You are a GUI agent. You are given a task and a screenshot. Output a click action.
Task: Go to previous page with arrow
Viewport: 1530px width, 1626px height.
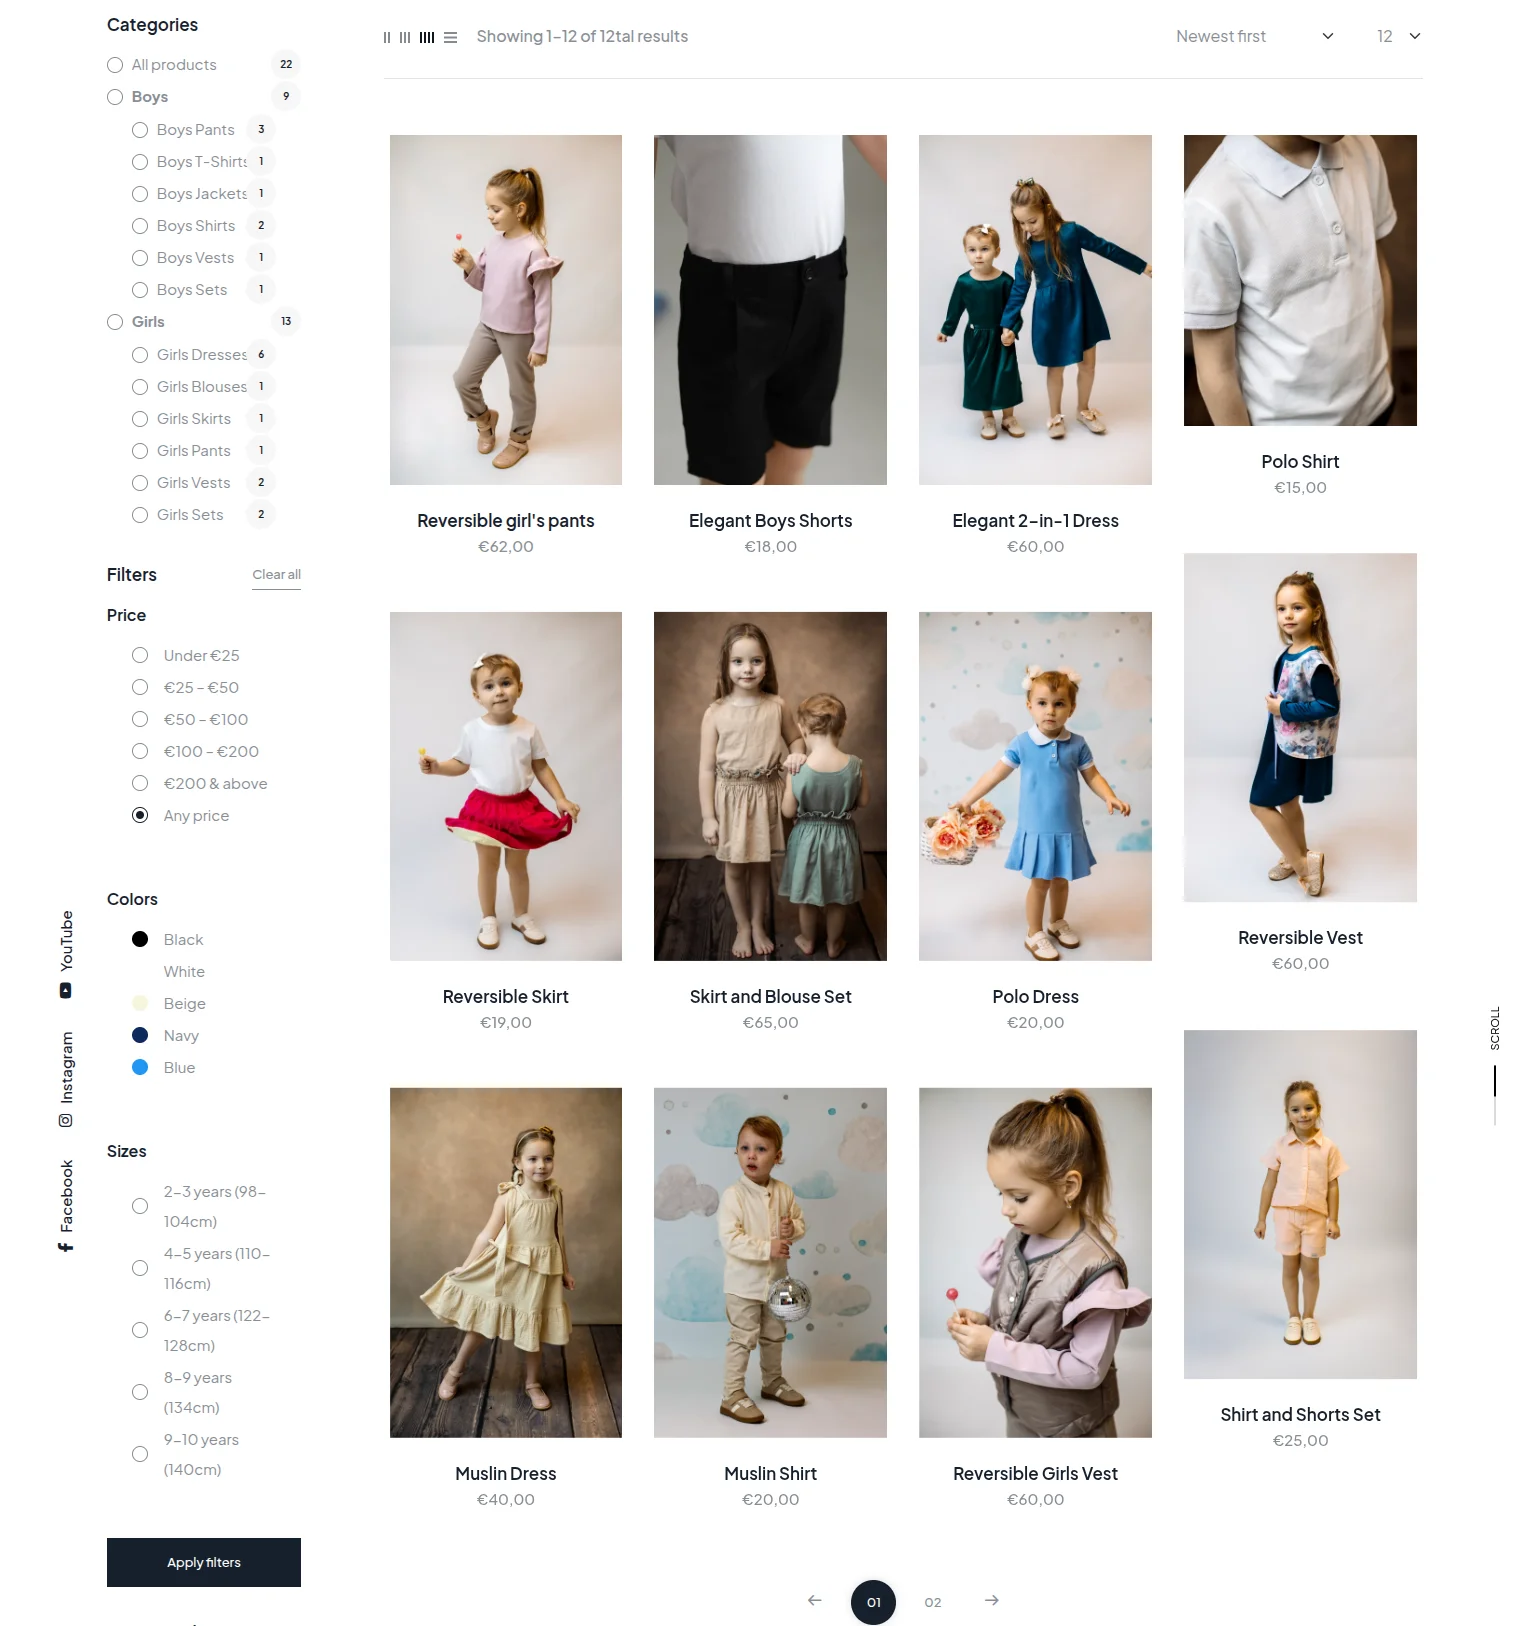[x=815, y=1601]
